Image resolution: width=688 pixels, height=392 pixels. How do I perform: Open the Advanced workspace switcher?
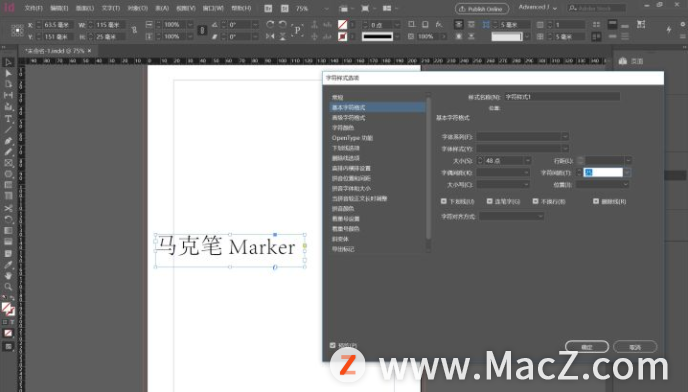click(x=538, y=7)
